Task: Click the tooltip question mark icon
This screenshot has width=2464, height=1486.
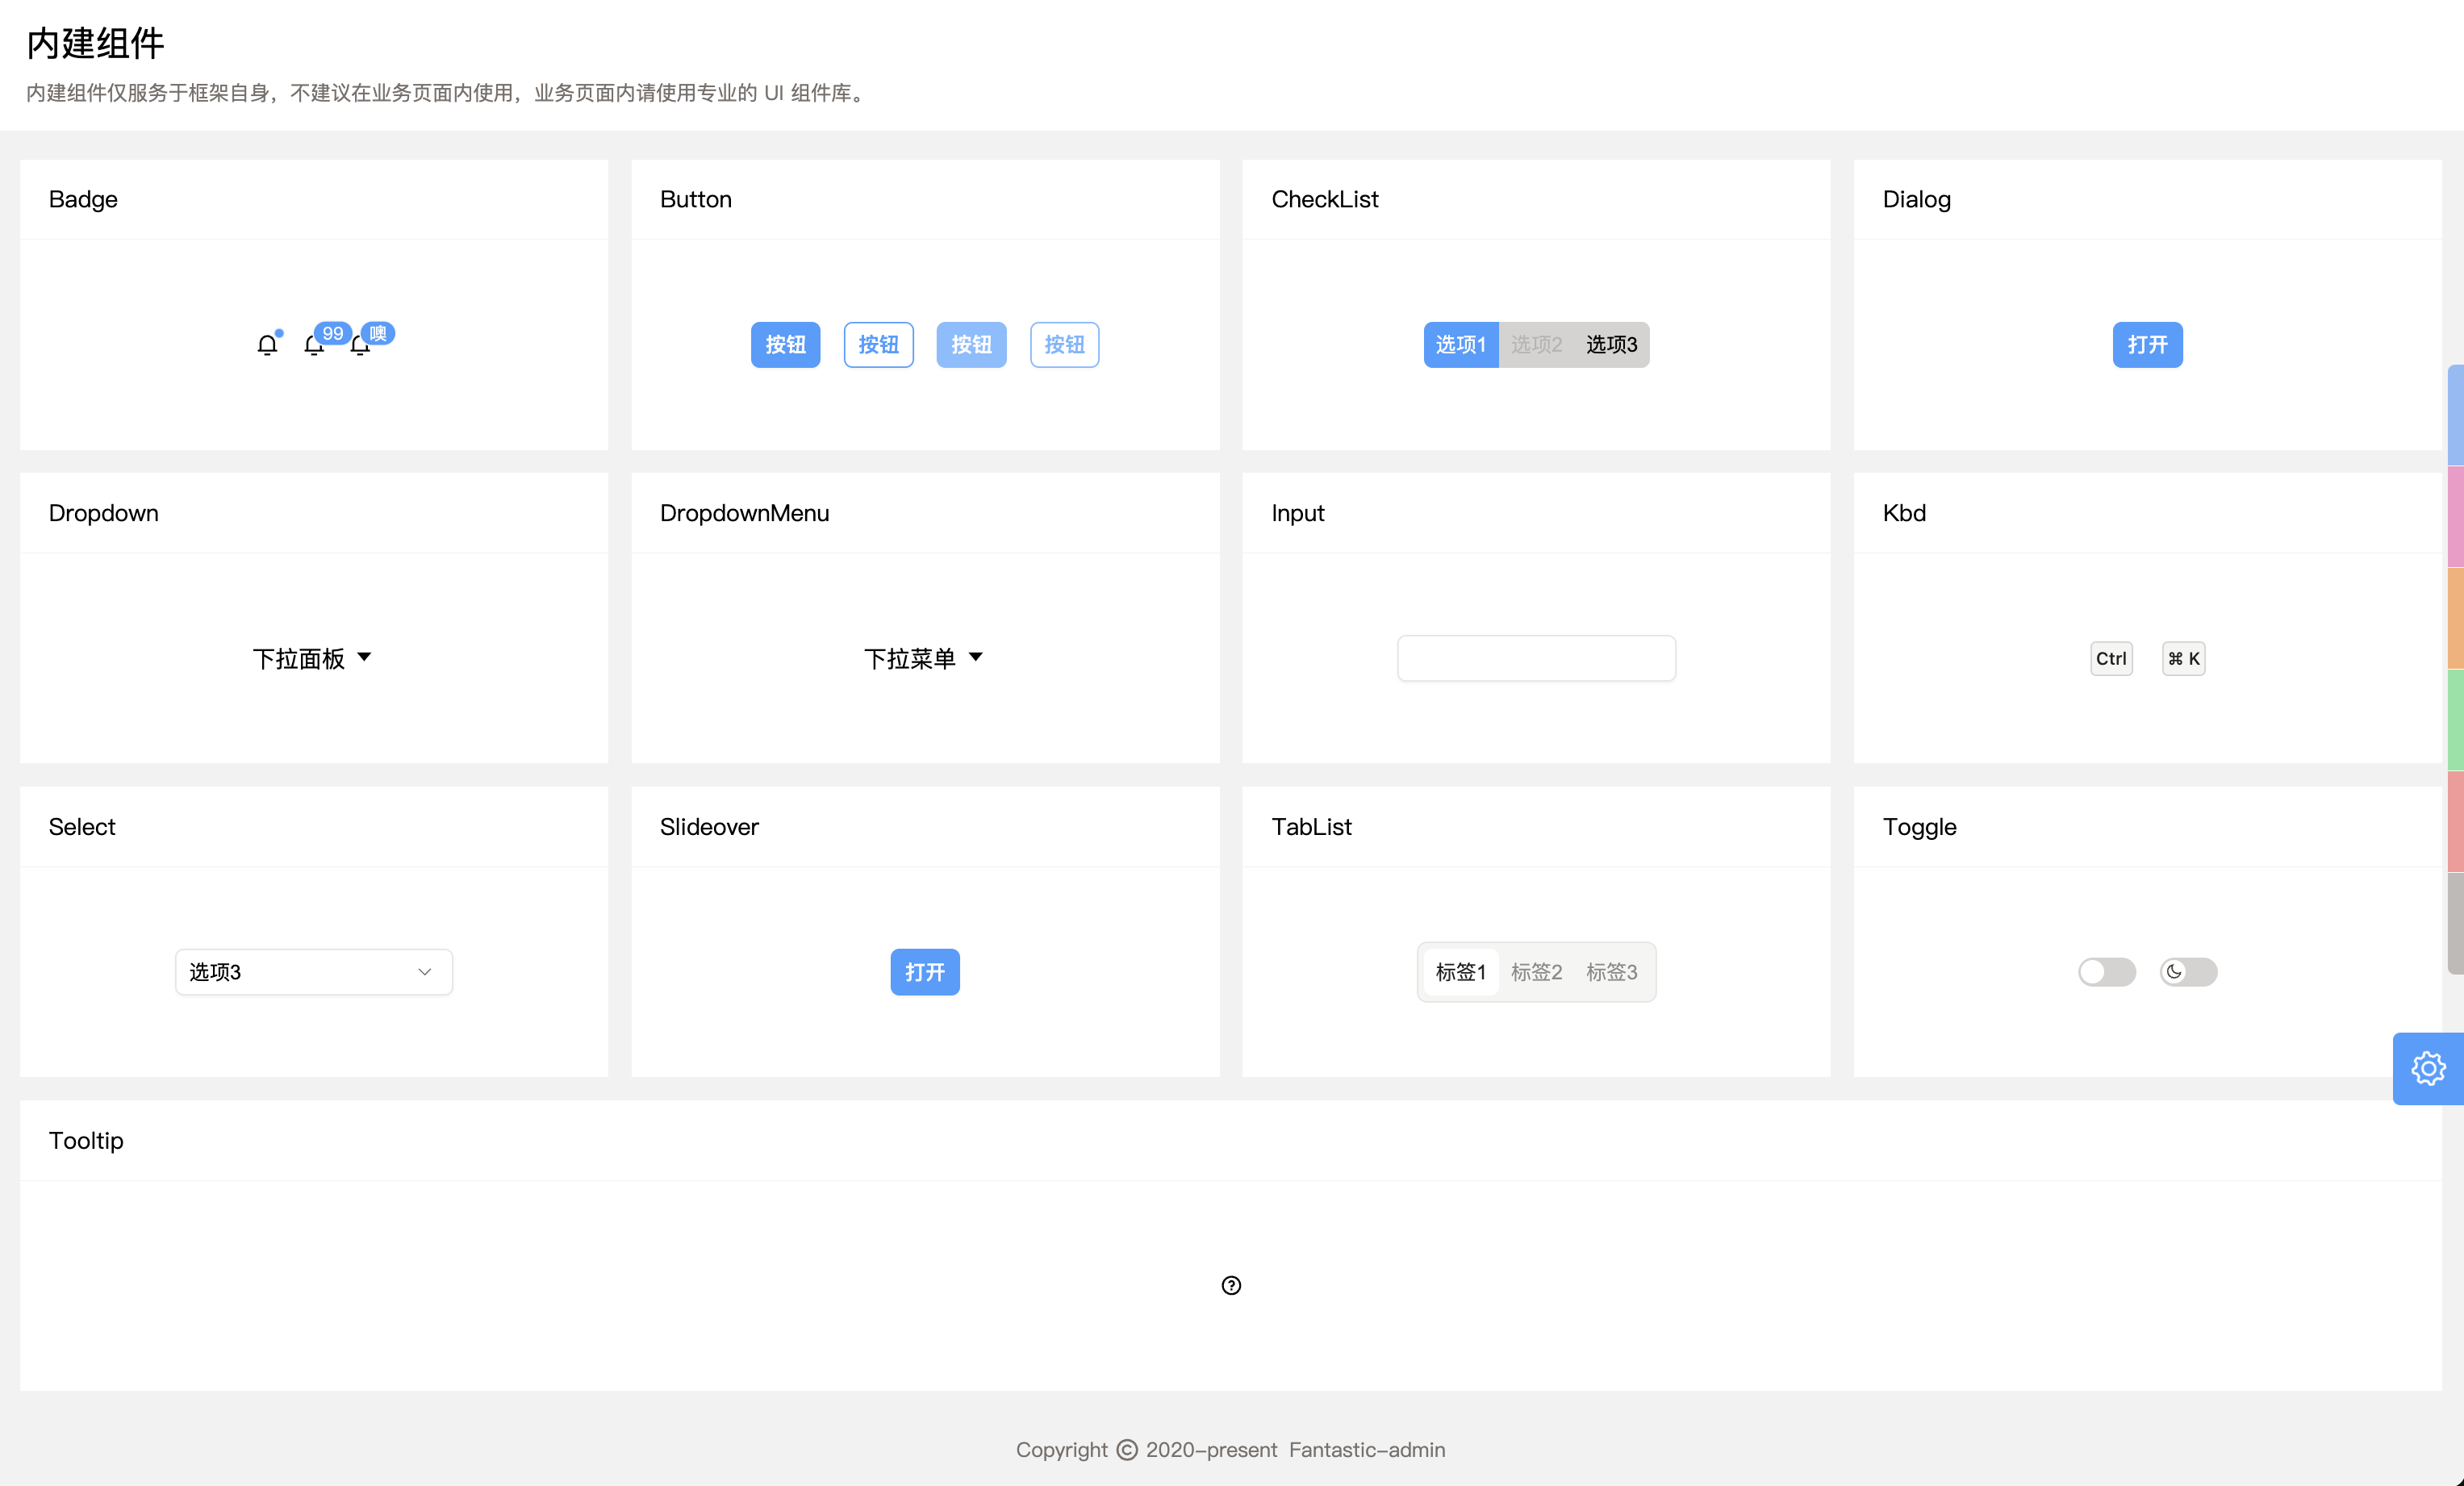Action: tap(1231, 1285)
